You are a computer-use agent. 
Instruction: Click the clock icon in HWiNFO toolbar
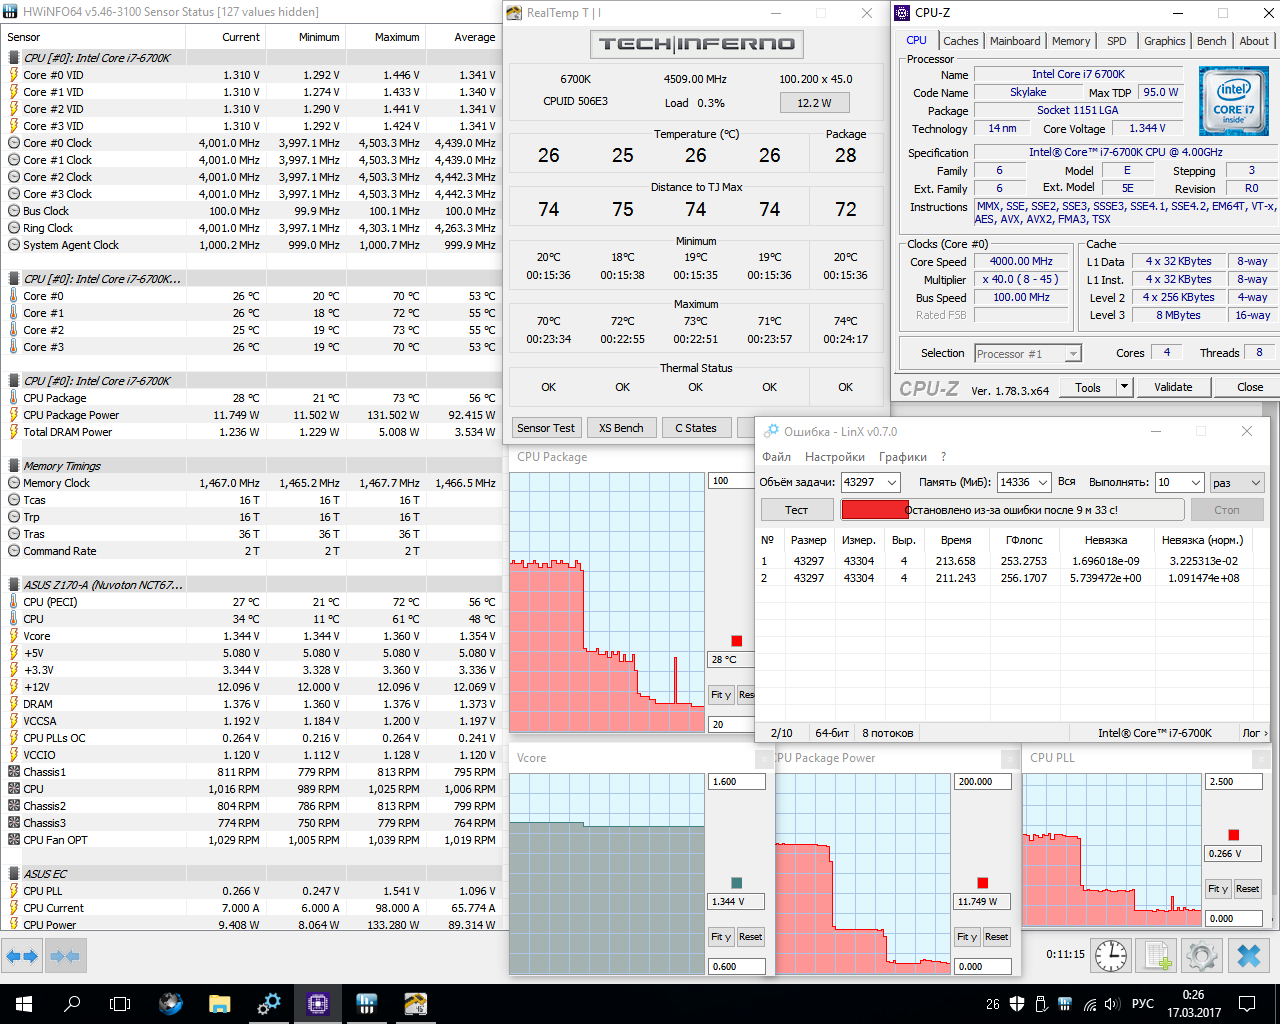click(1111, 956)
